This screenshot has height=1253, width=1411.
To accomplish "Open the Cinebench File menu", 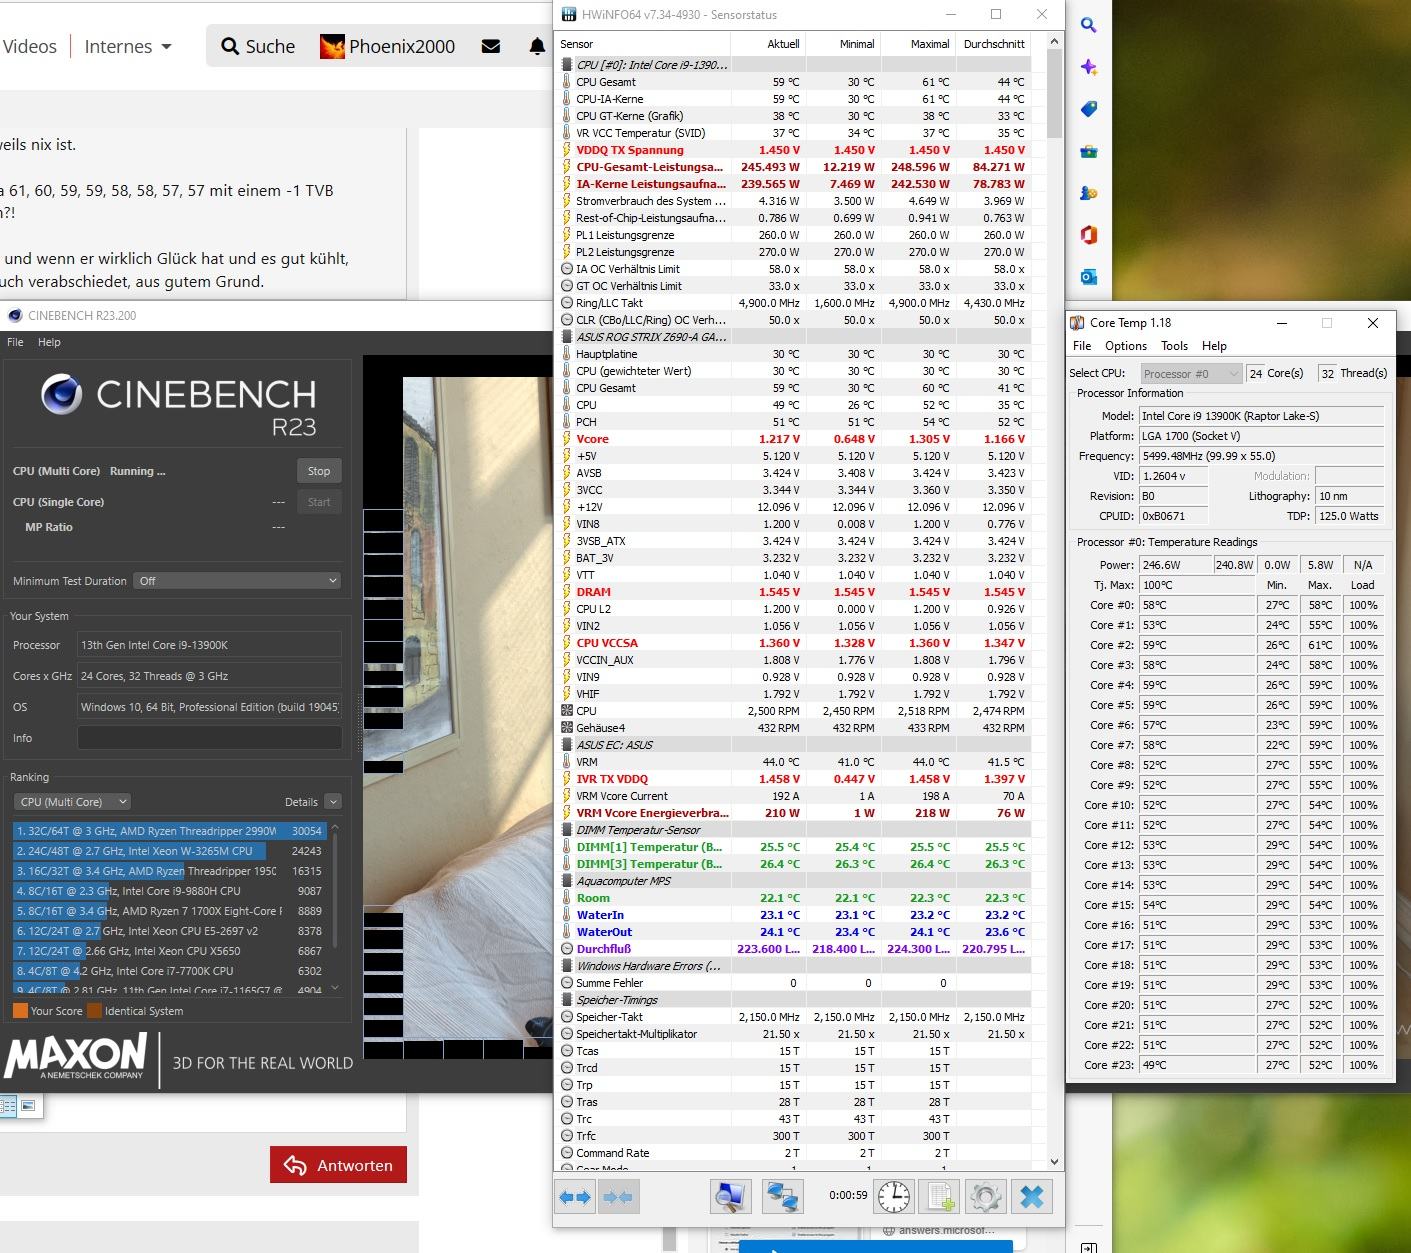I will [15, 342].
